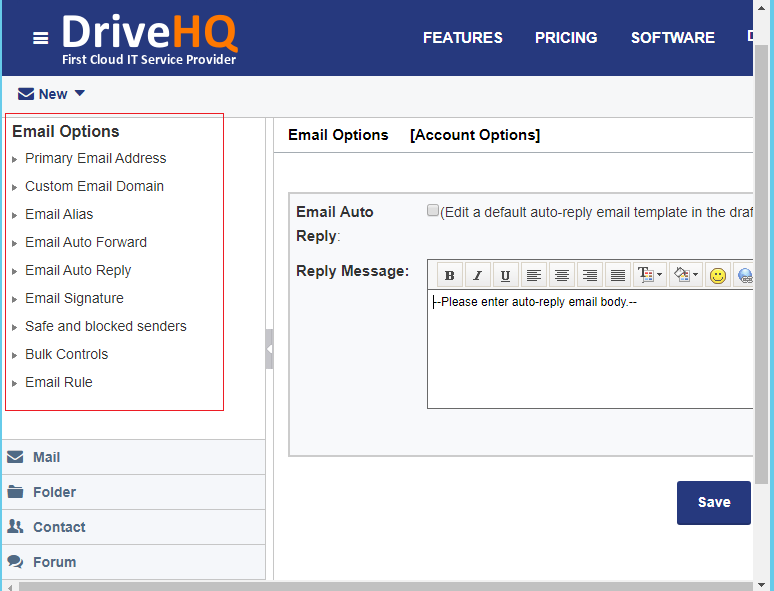Select Email Auto Reply in sidebar
Image resolution: width=774 pixels, height=591 pixels.
[78, 271]
